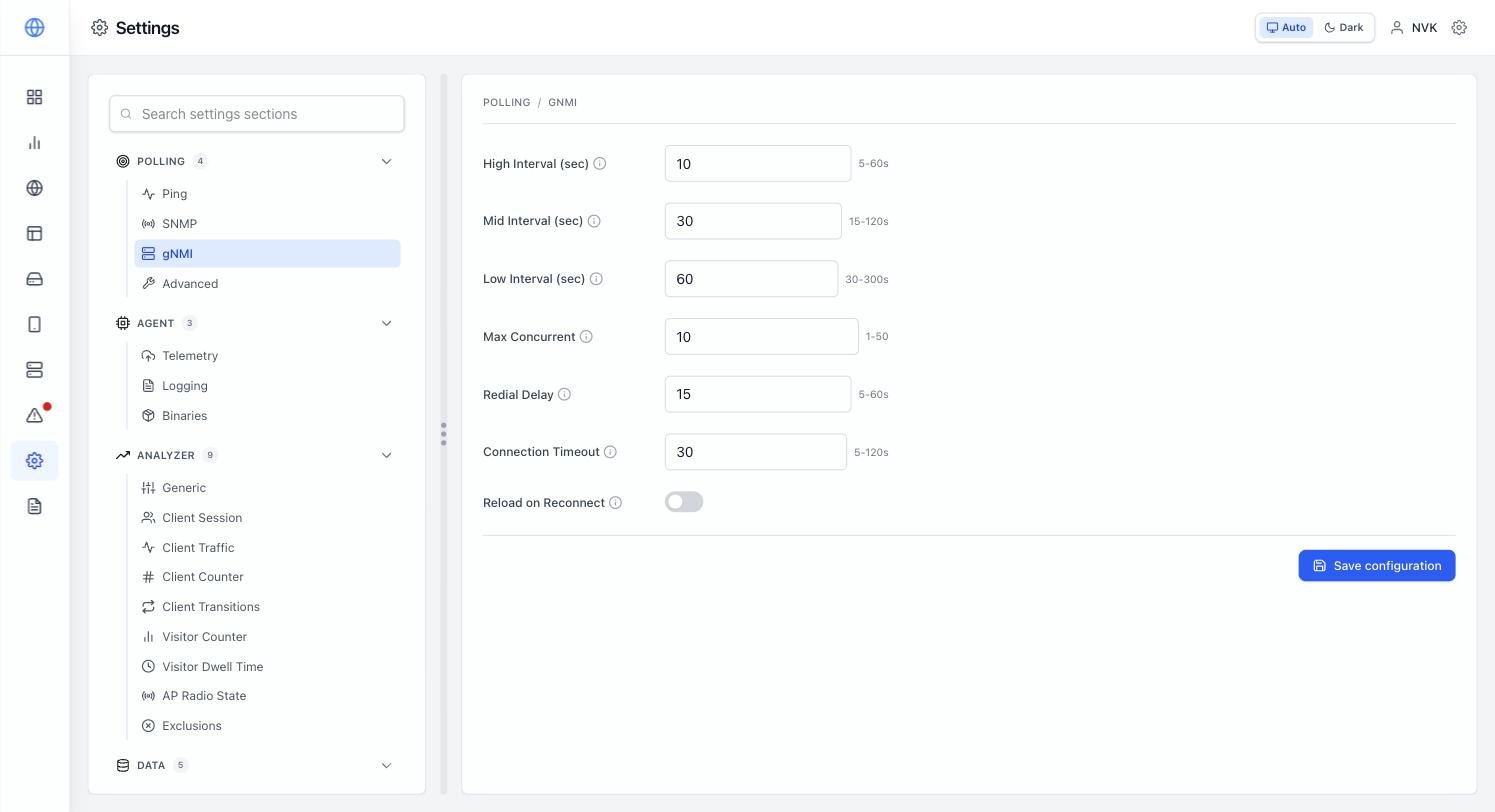This screenshot has height=812, width=1495.
Task: Select the gNMI settings item
Action: point(267,254)
